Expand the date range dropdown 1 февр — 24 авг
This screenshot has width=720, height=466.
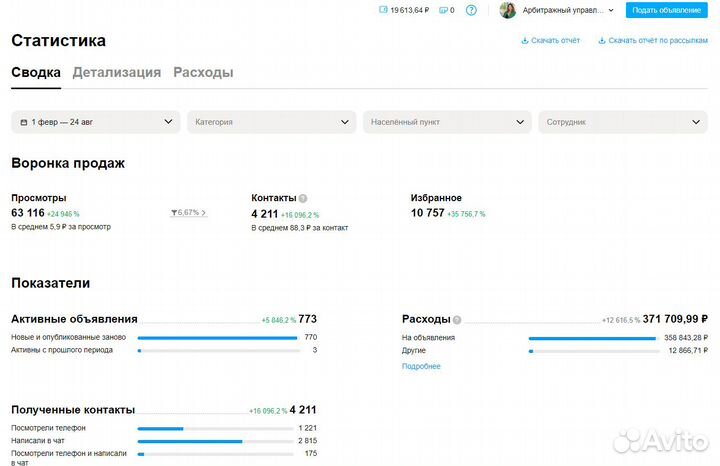95,122
